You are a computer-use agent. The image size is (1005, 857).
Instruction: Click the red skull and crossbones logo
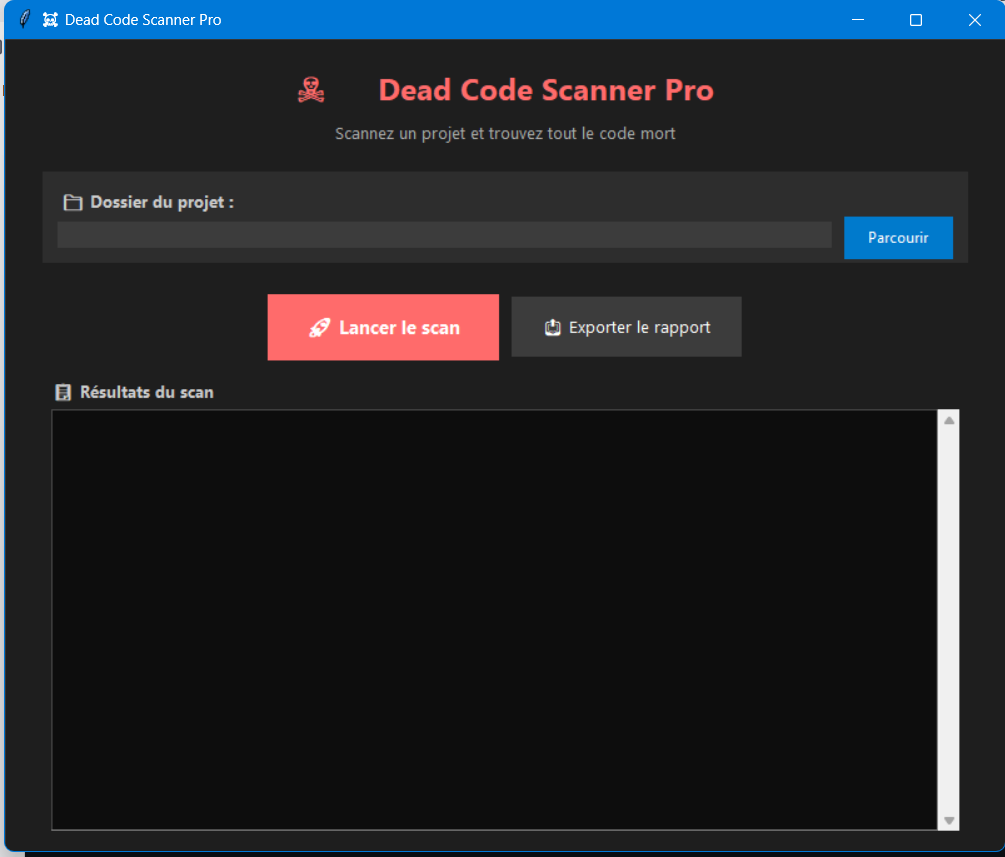(311, 90)
